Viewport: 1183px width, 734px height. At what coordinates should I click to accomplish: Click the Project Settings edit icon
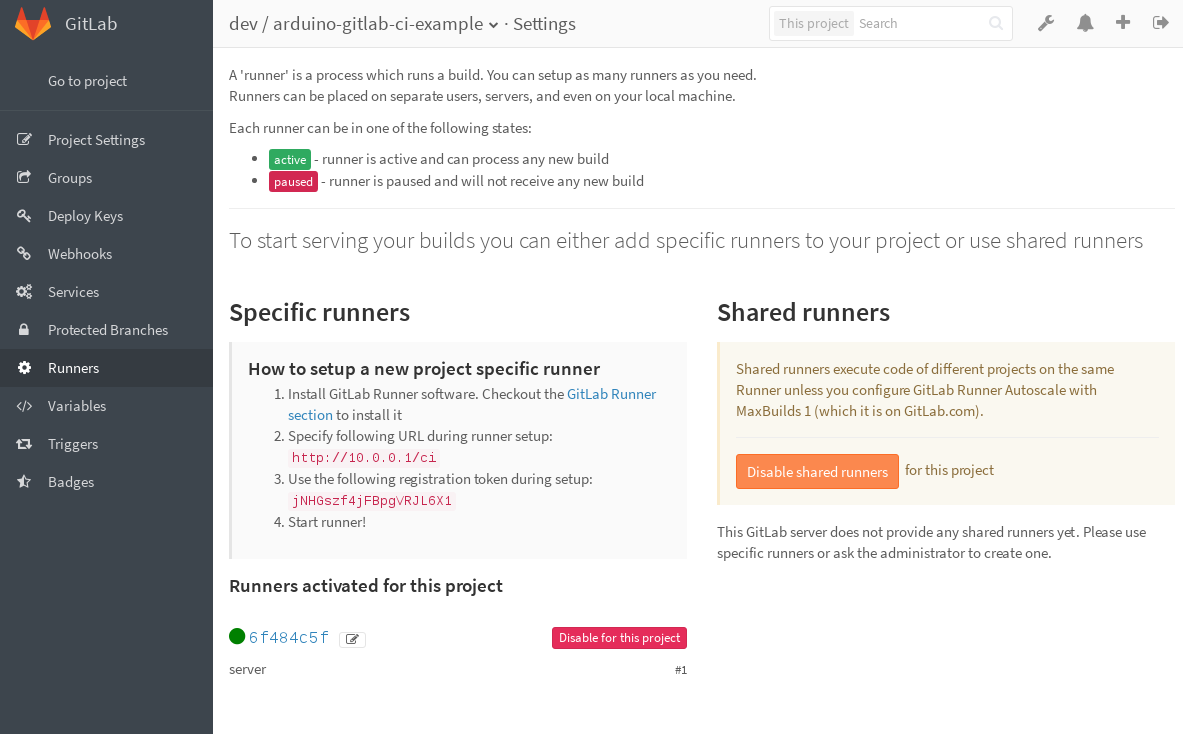pos(24,140)
